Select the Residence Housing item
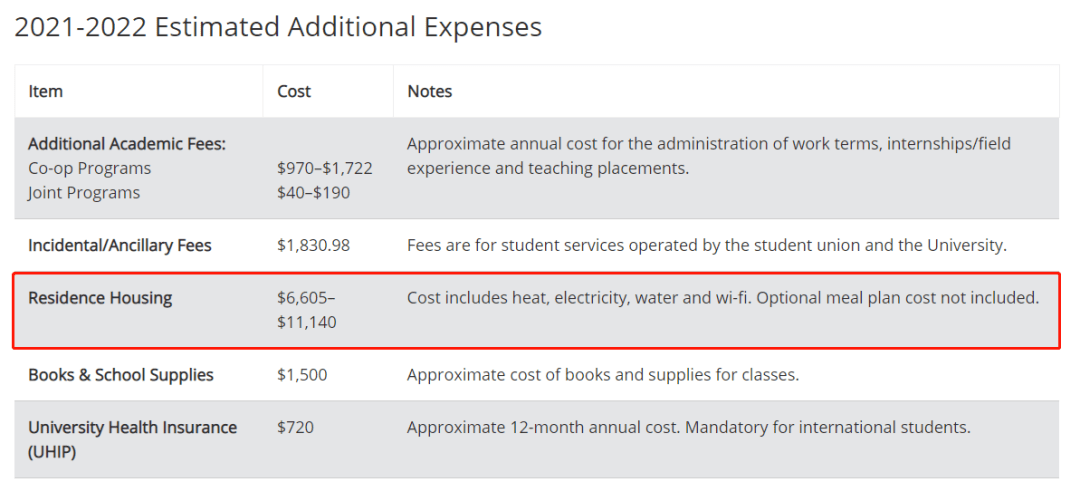The image size is (1080, 501). click(100, 298)
